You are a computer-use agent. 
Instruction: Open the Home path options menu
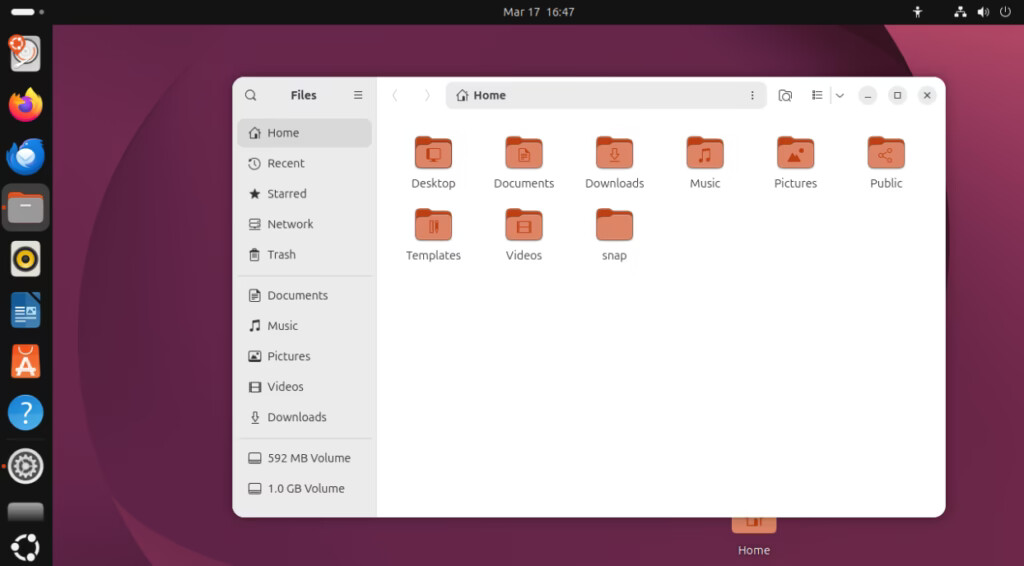(752, 95)
